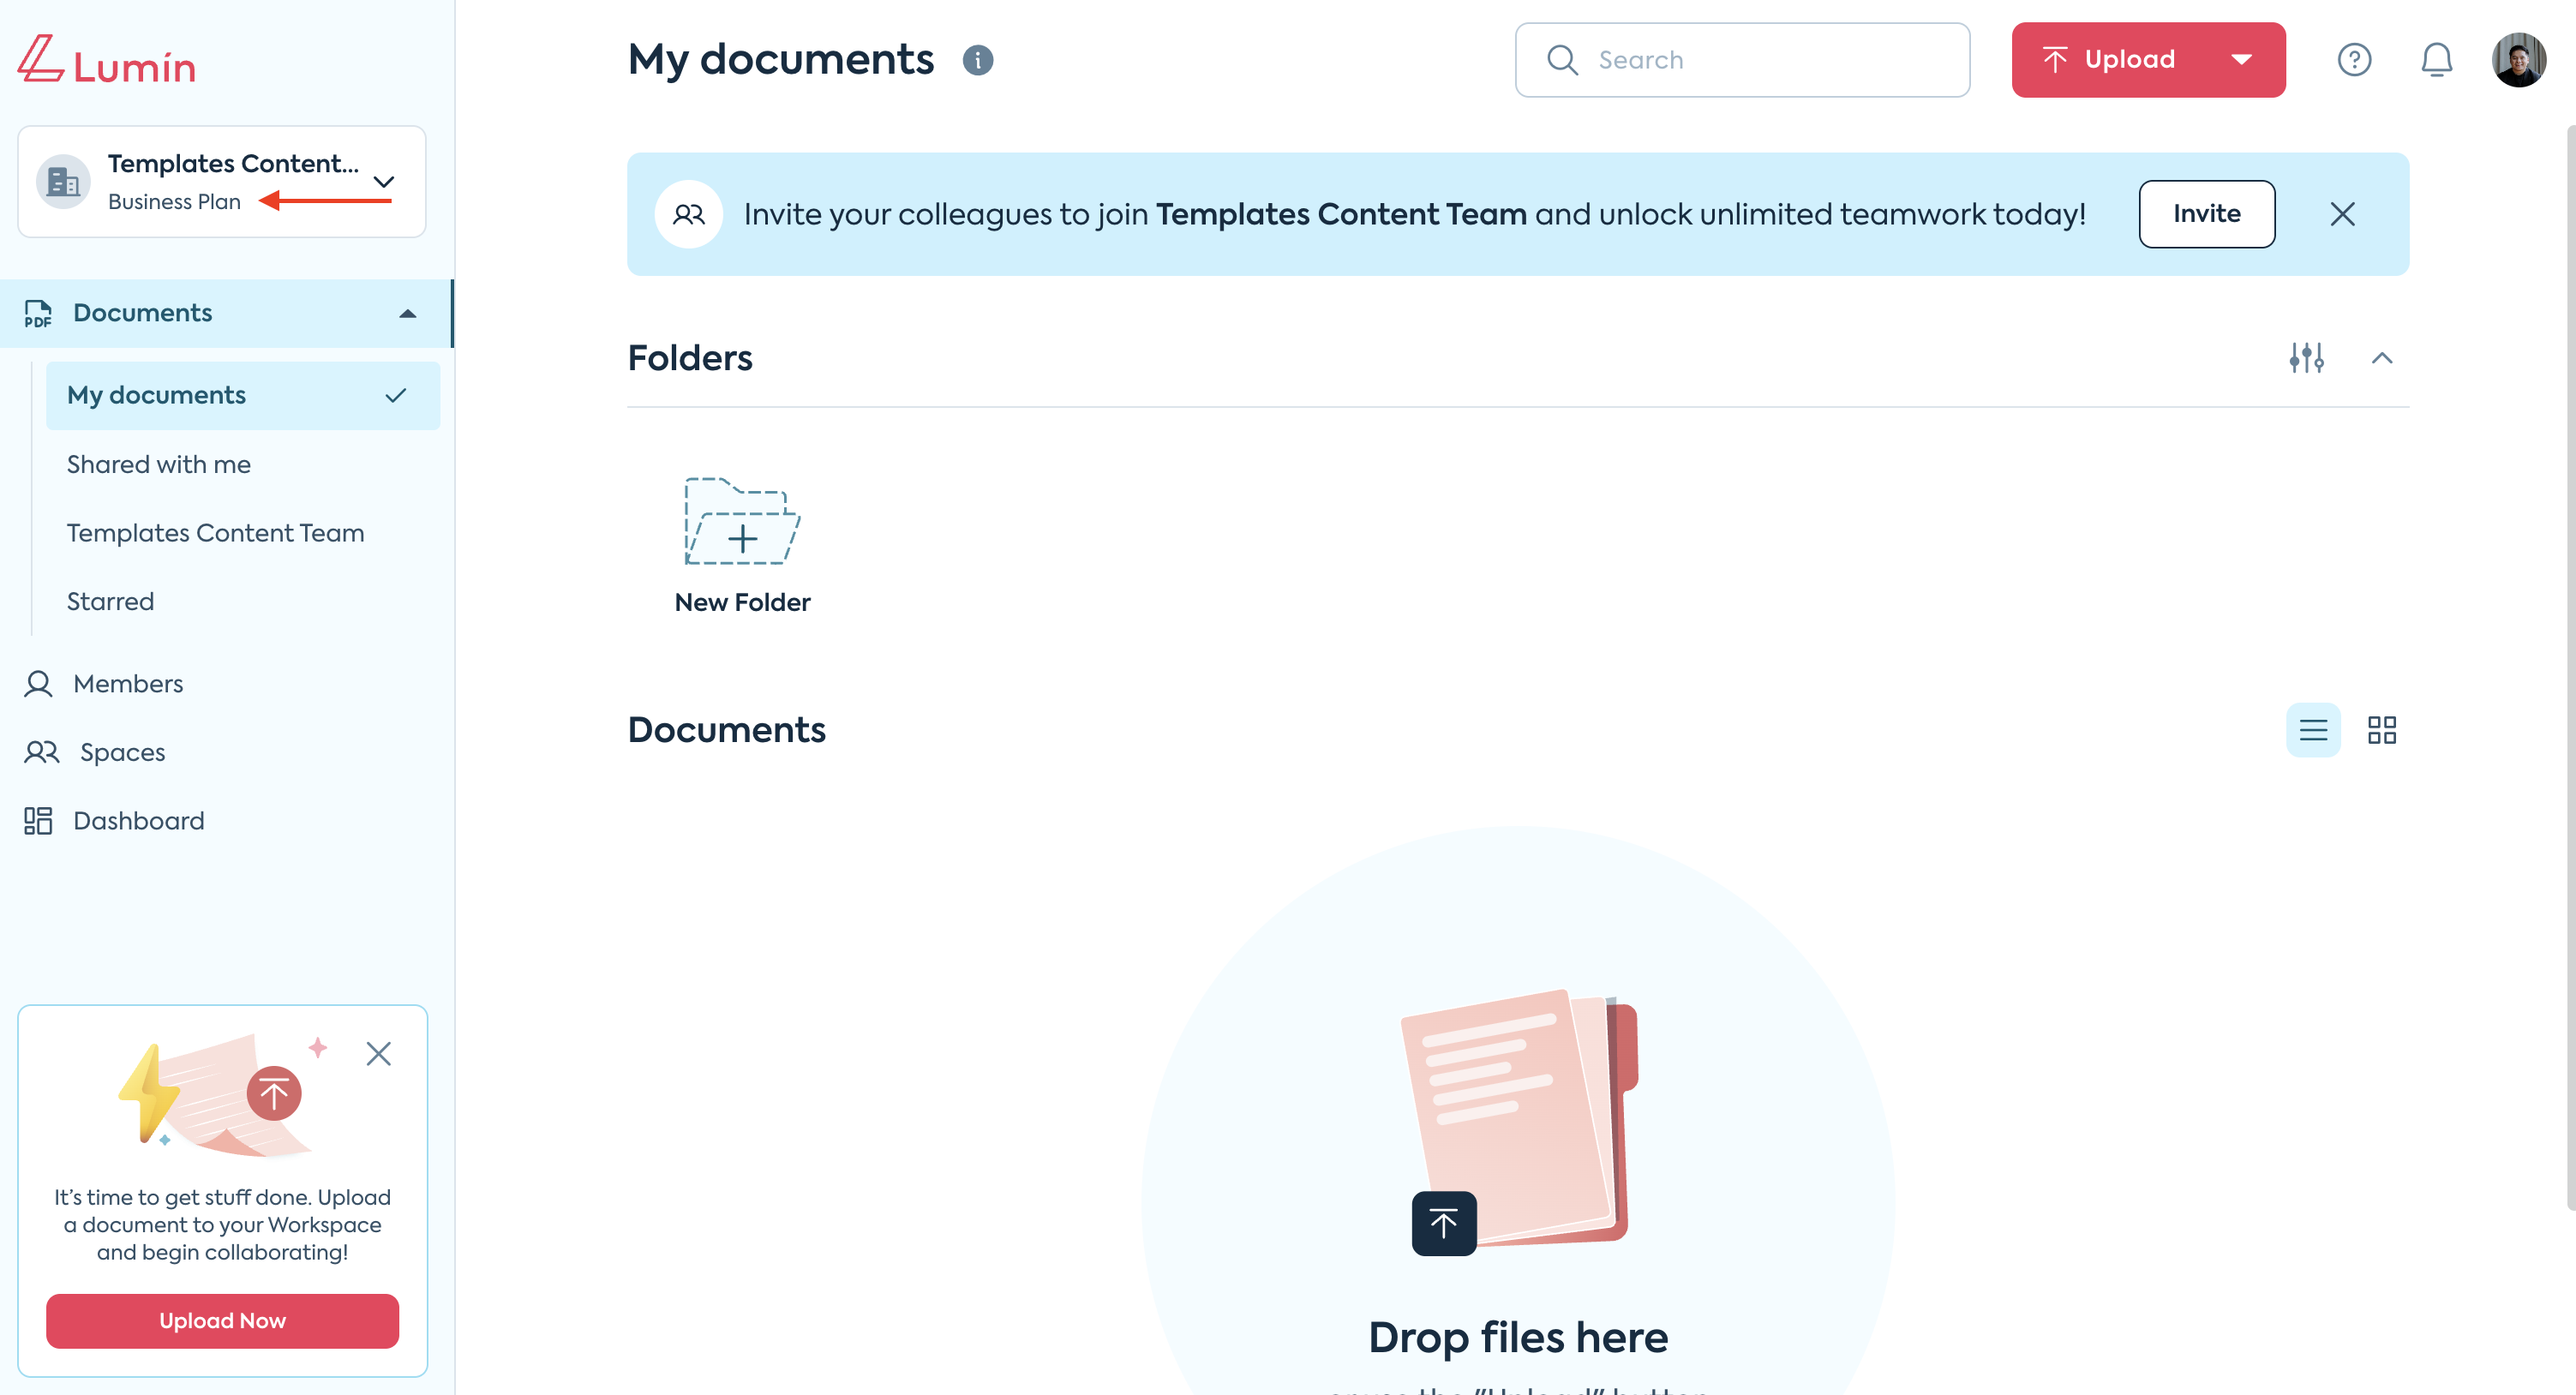Open notifications via the bell icon
The width and height of the screenshot is (2576, 1395).
pos(2437,60)
